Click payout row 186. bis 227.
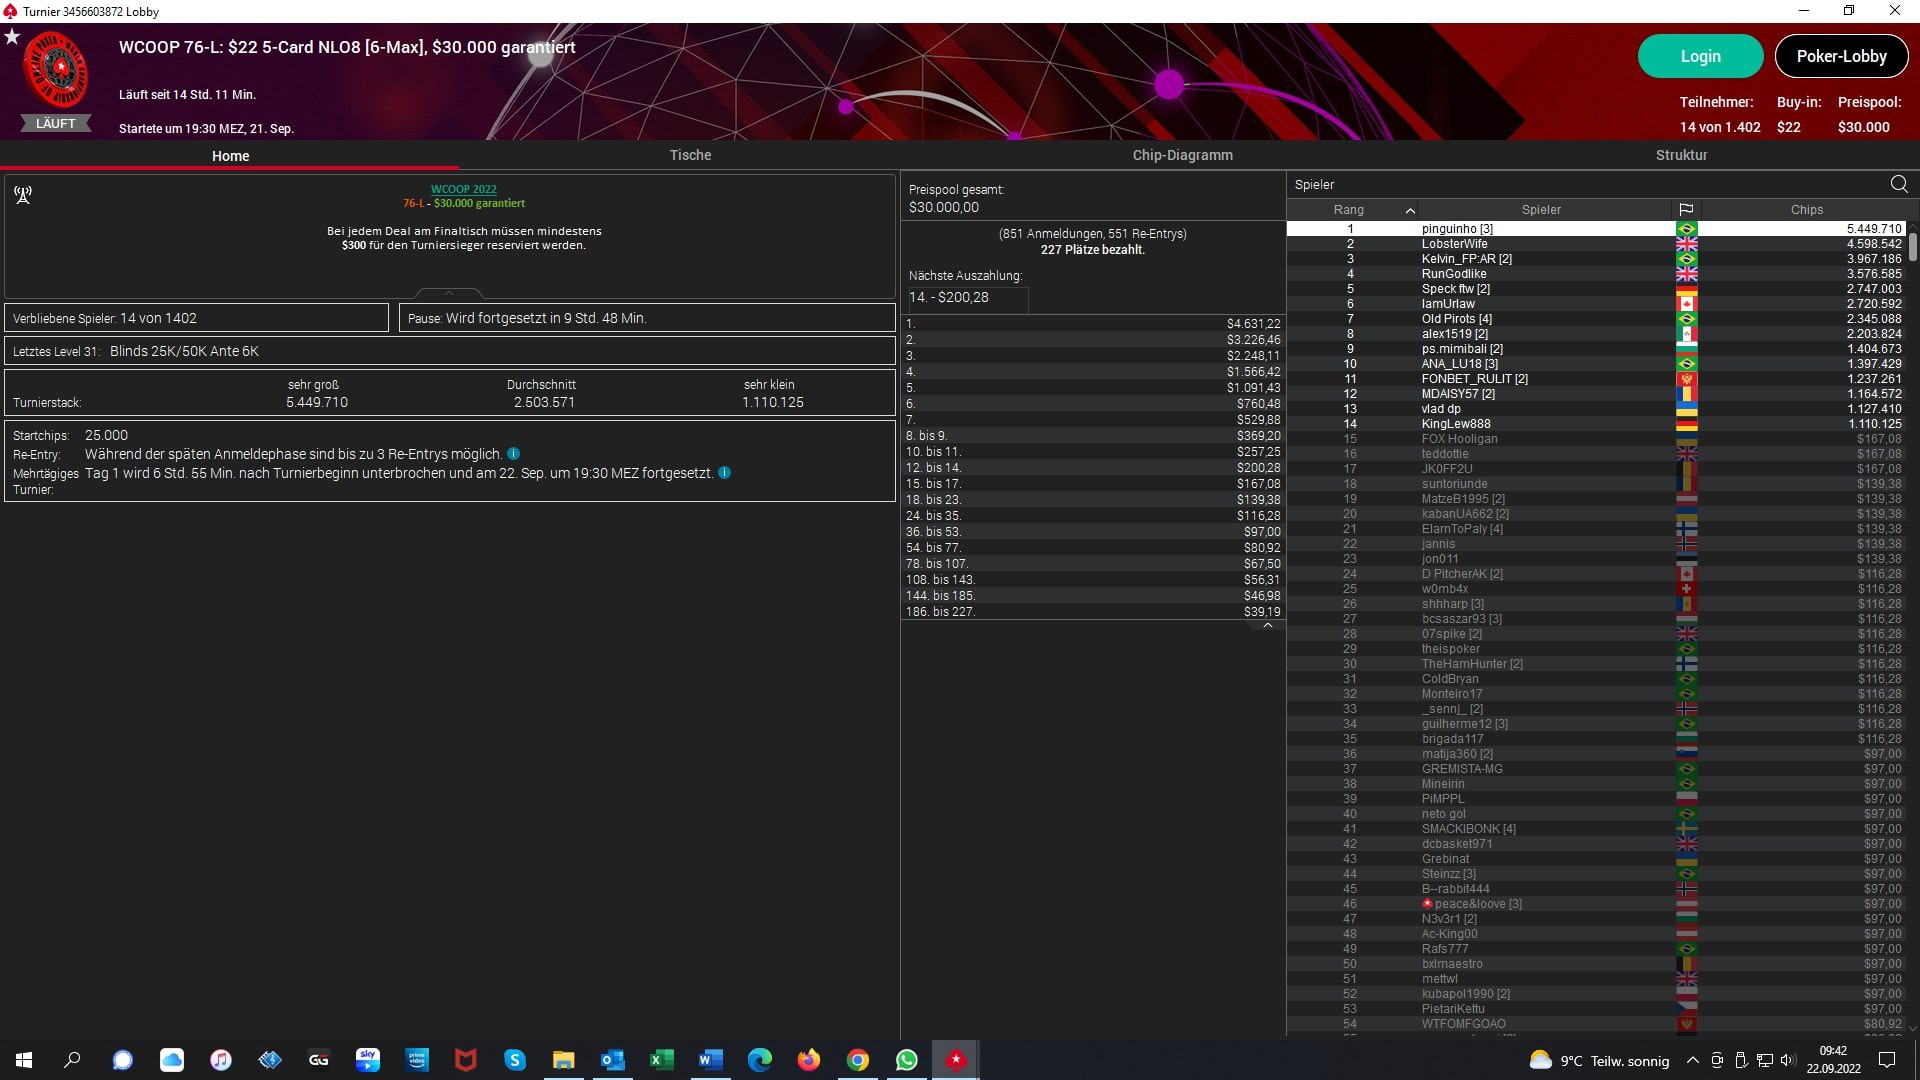This screenshot has width=1920, height=1080. (x=1092, y=612)
